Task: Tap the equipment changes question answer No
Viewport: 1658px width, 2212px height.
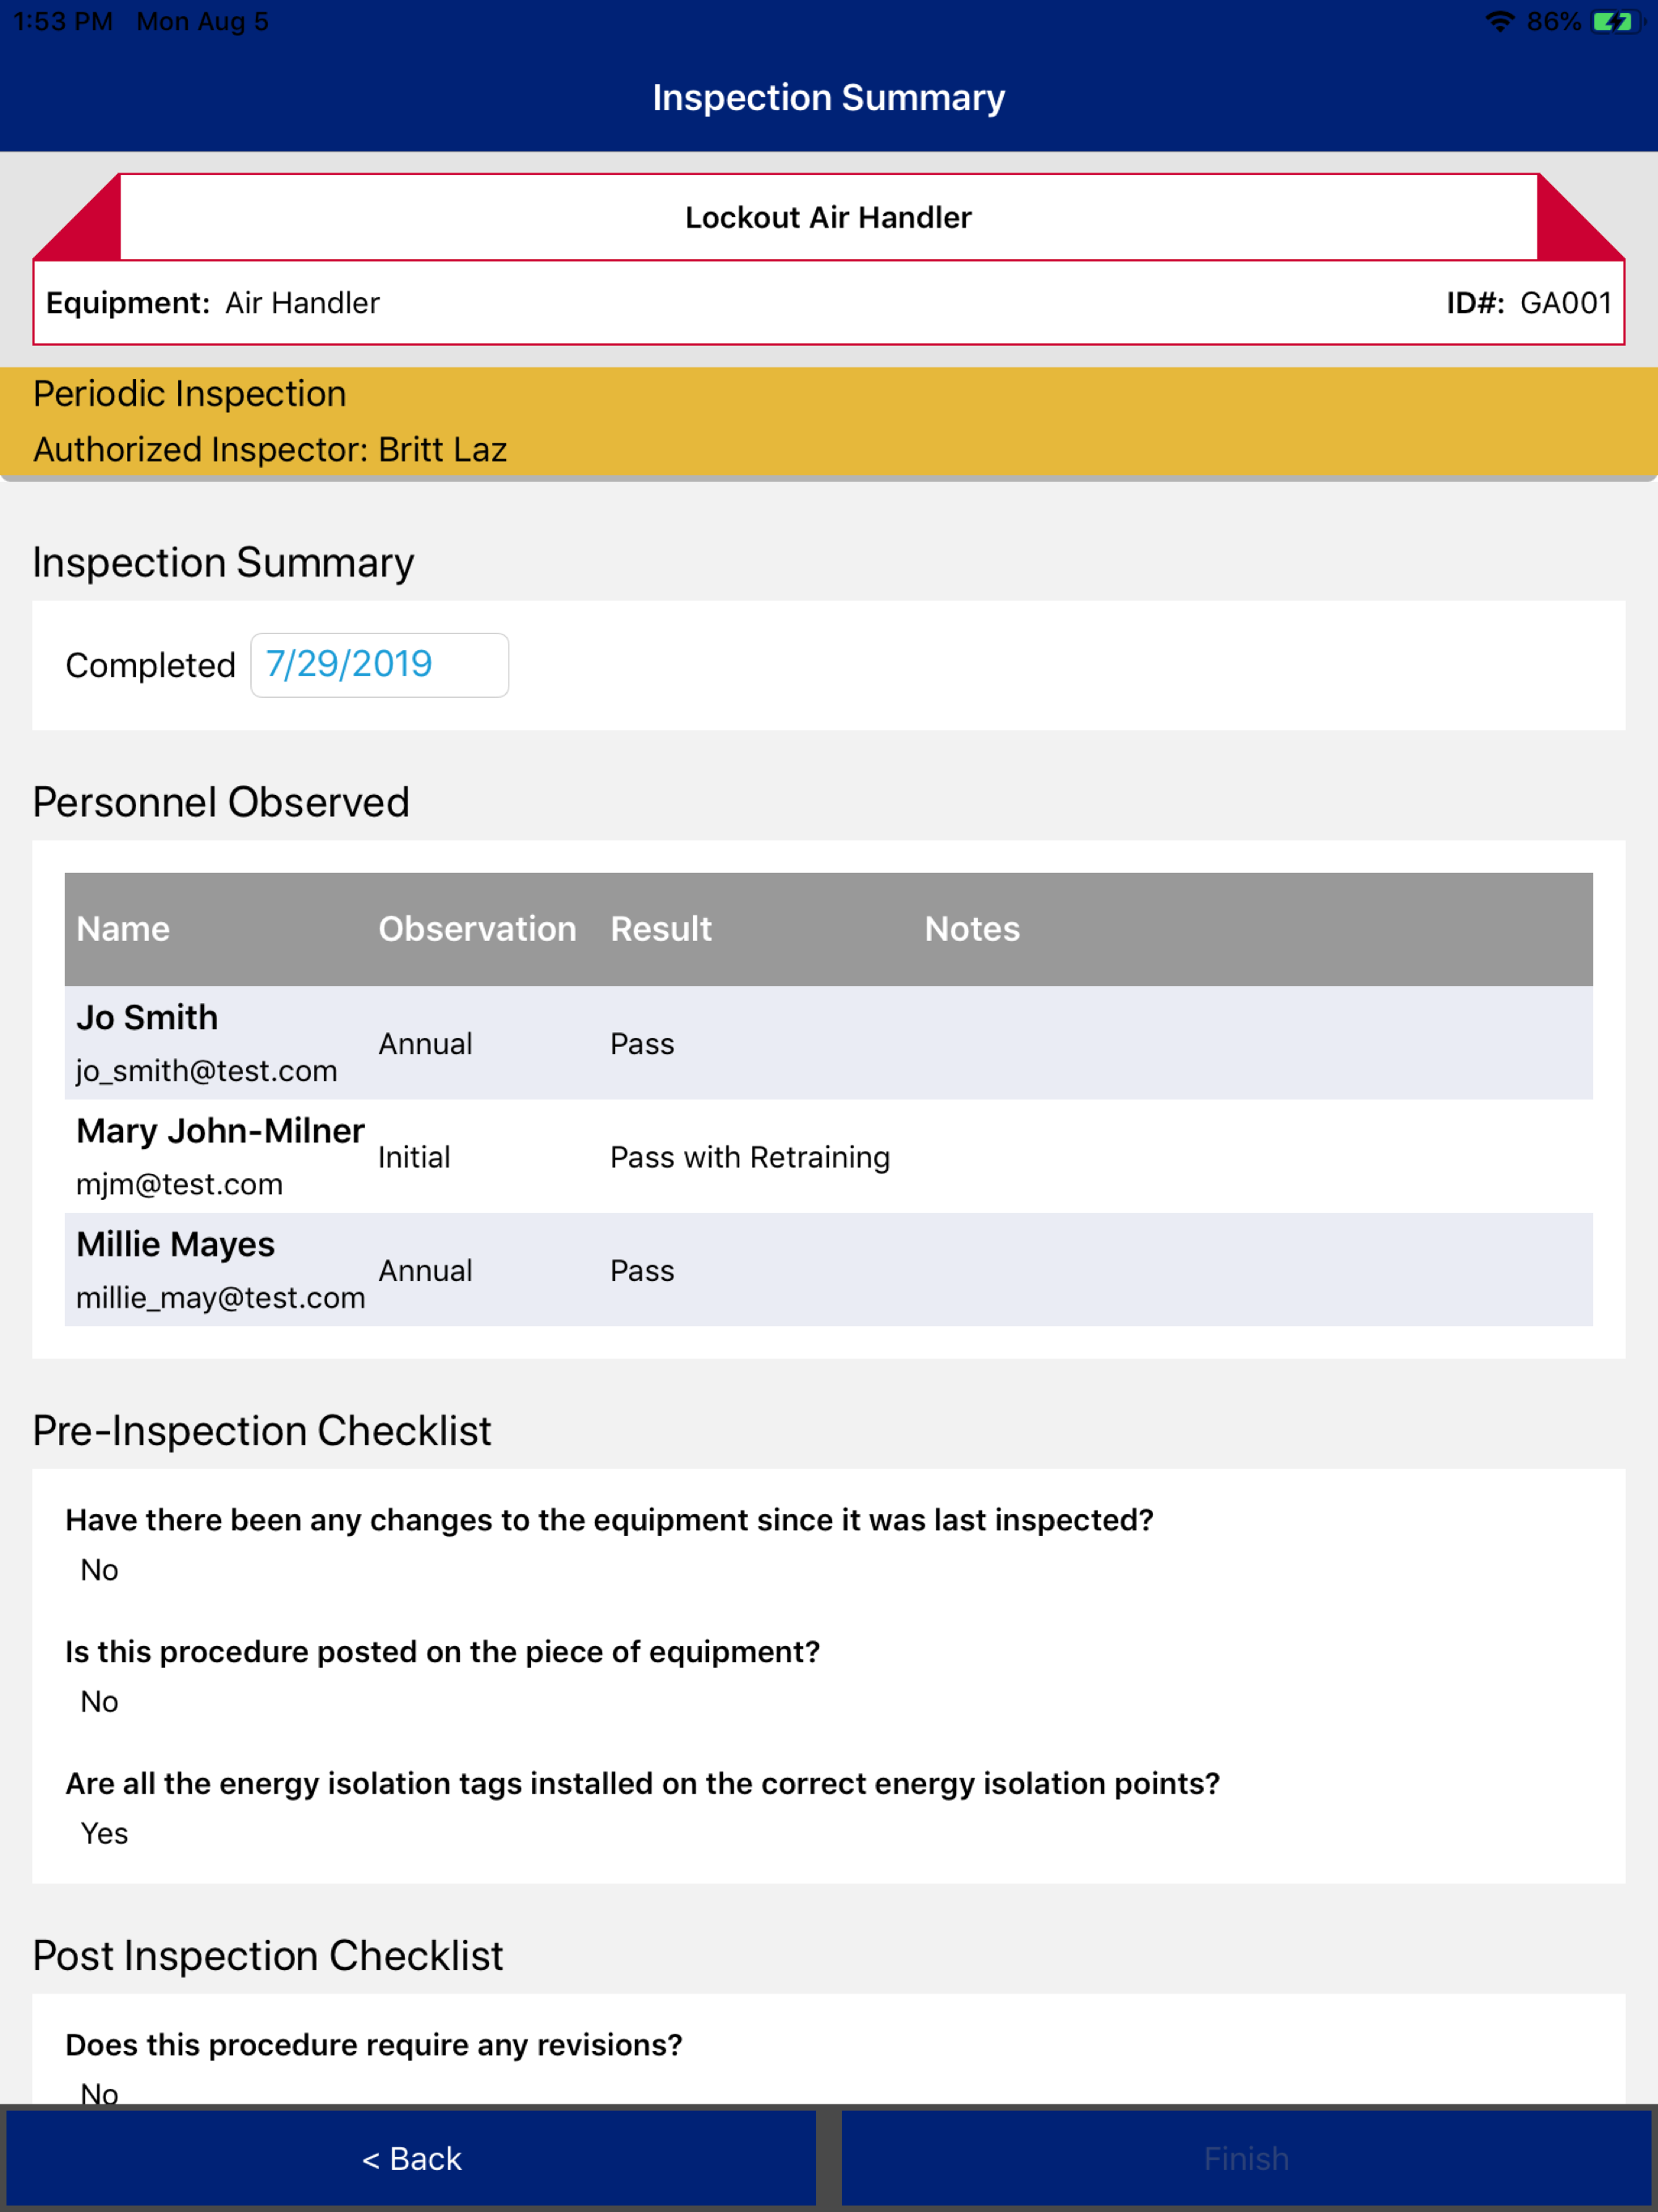Action: [99, 1570]
